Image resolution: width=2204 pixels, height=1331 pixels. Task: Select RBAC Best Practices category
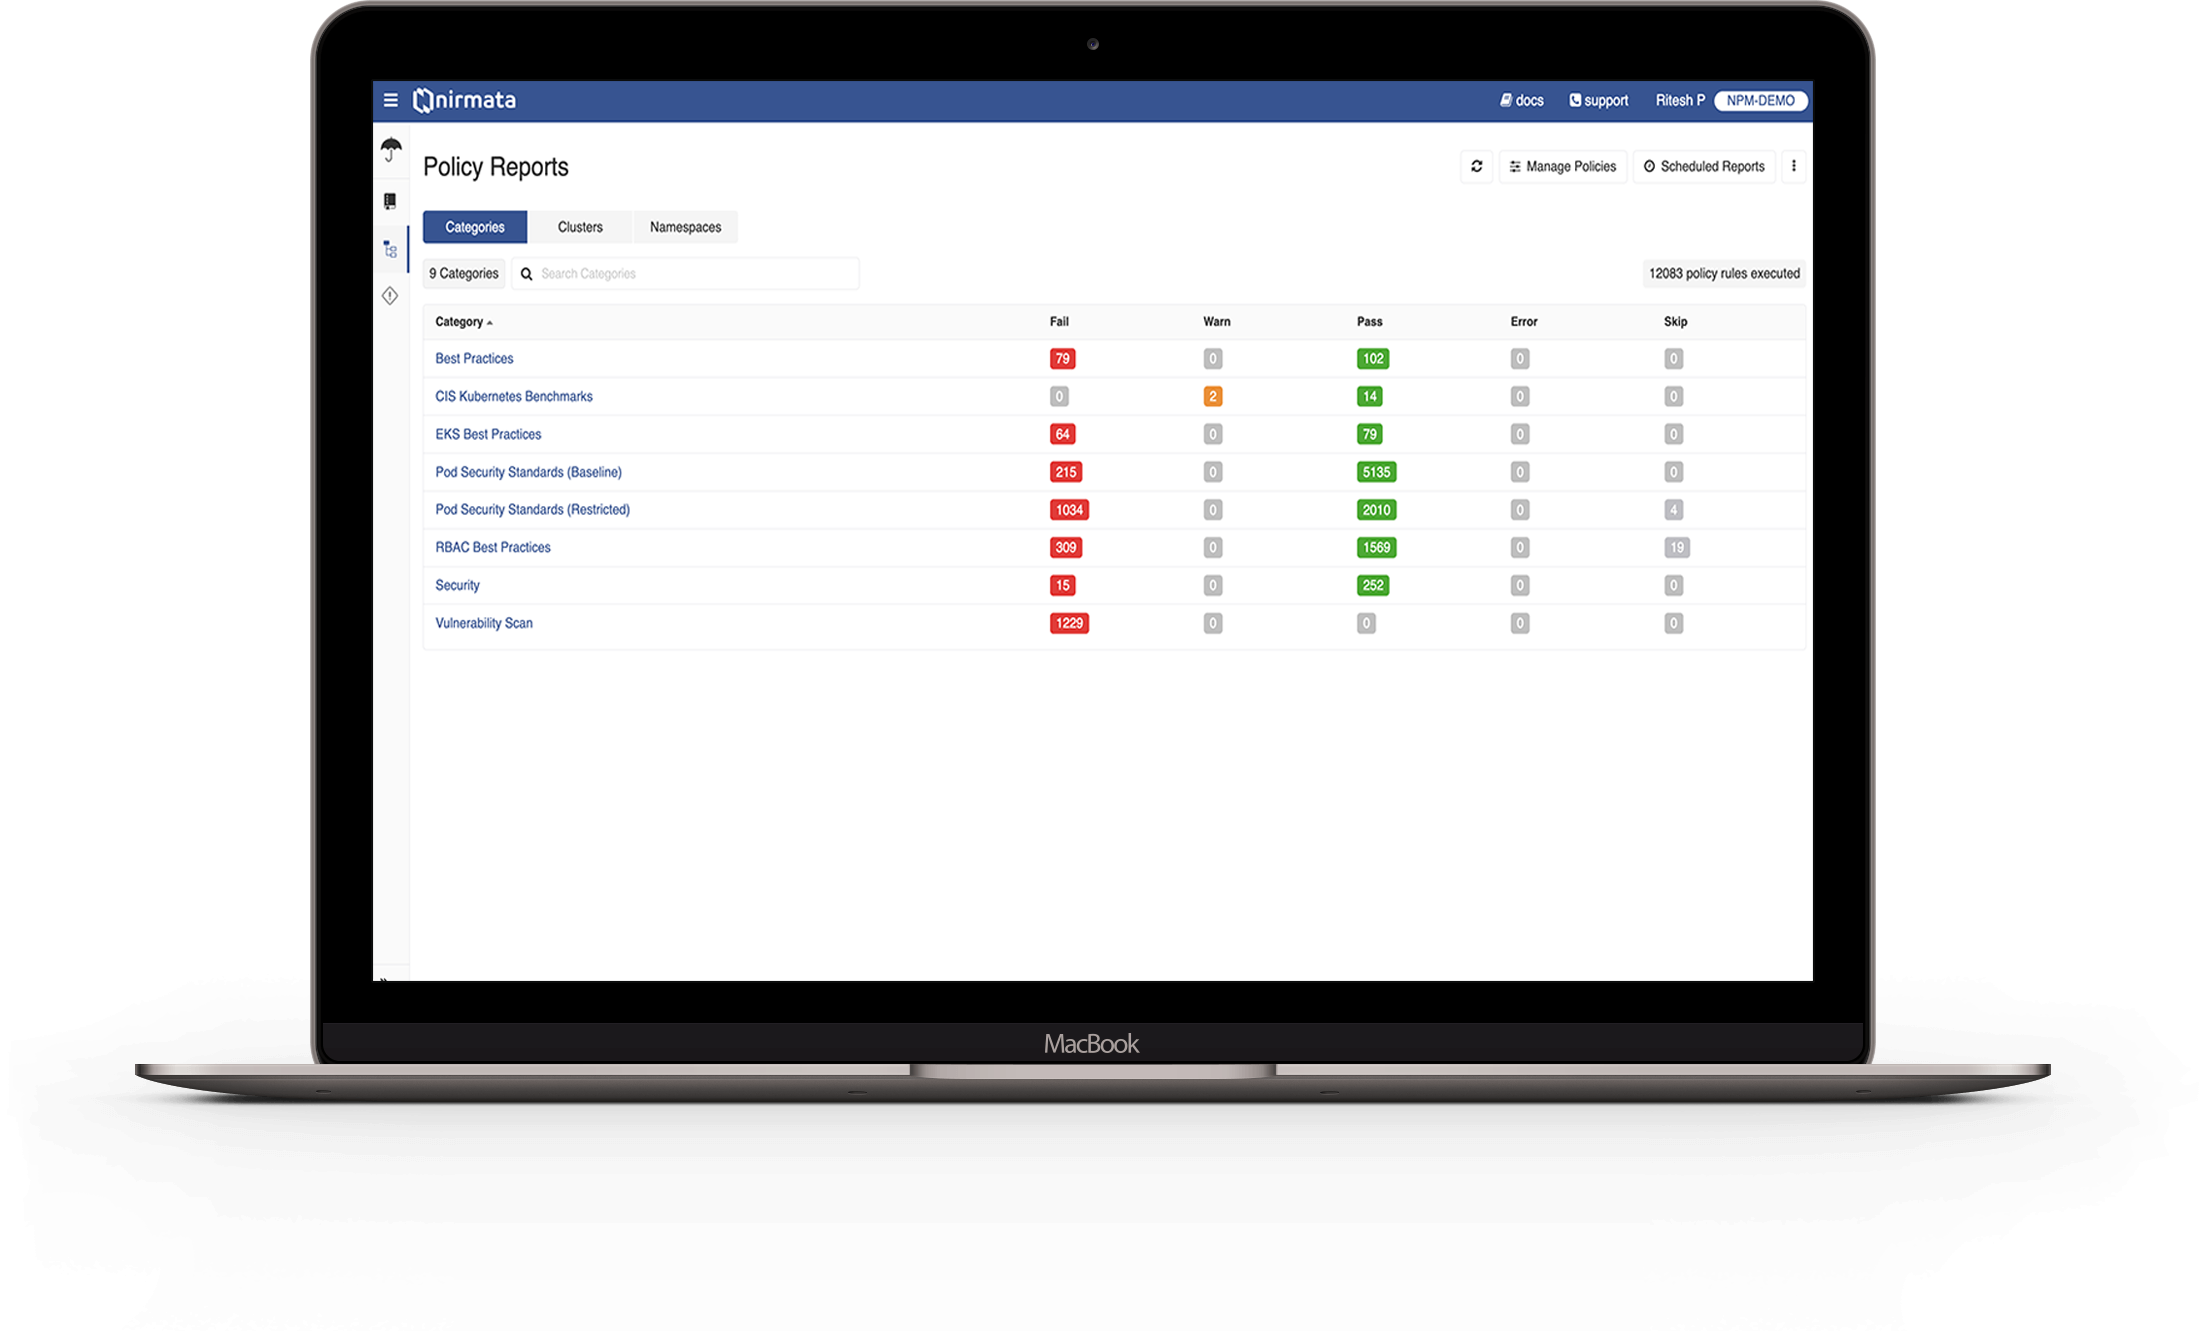tap(493, 547)
